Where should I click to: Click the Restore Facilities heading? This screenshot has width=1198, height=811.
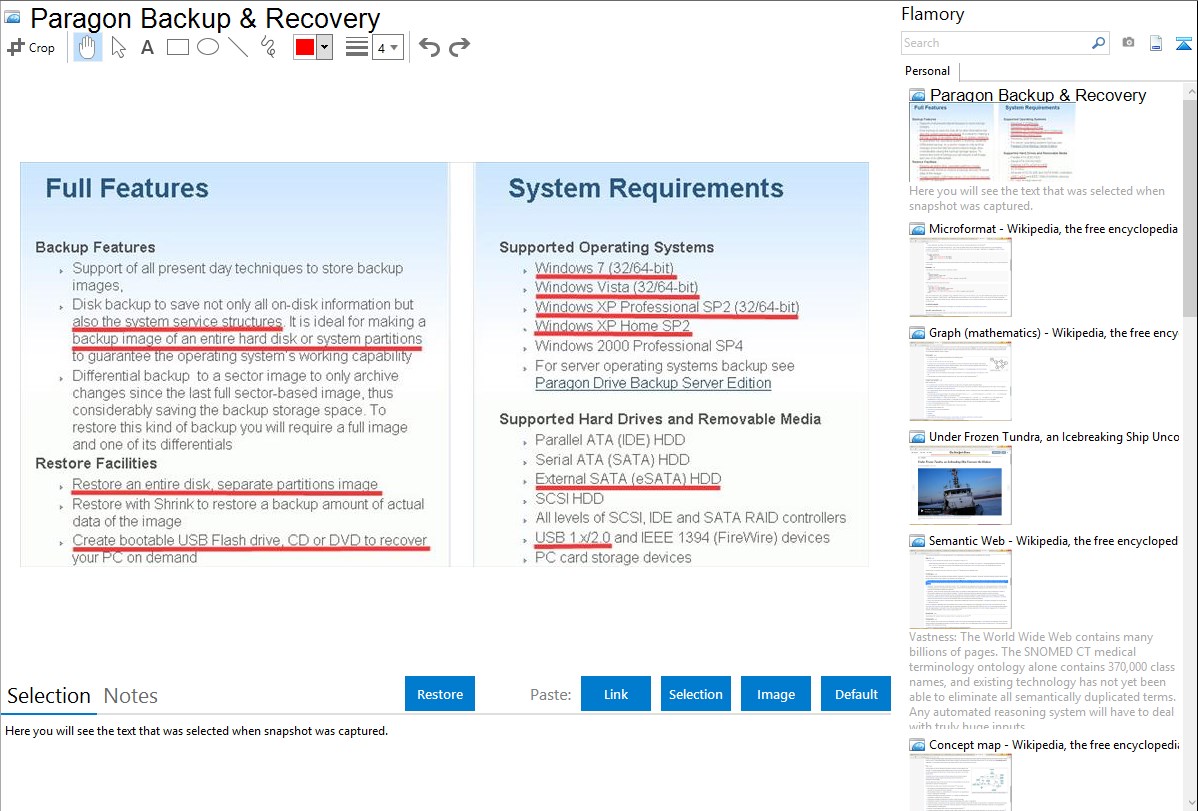click(x=96, y=463)
